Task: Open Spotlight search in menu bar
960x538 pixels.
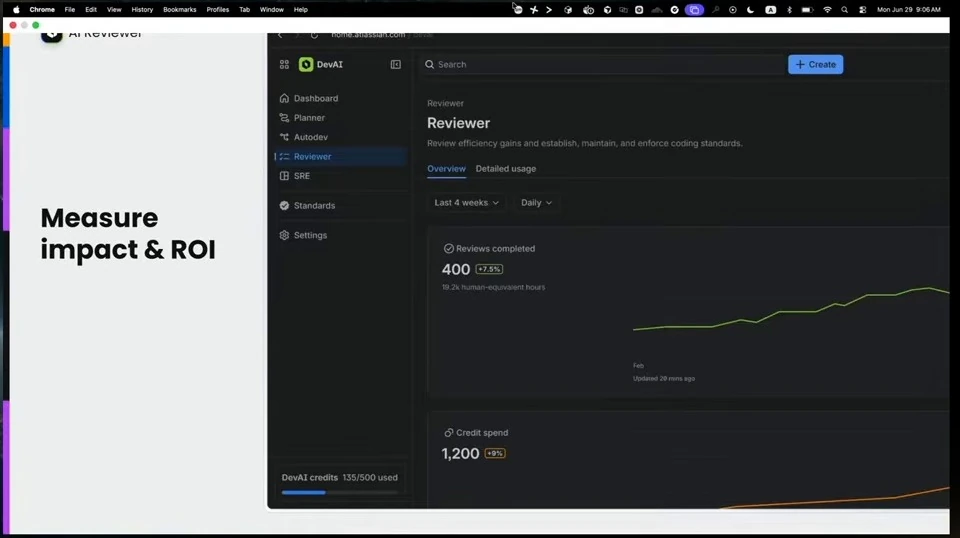Action: point(844,10)
